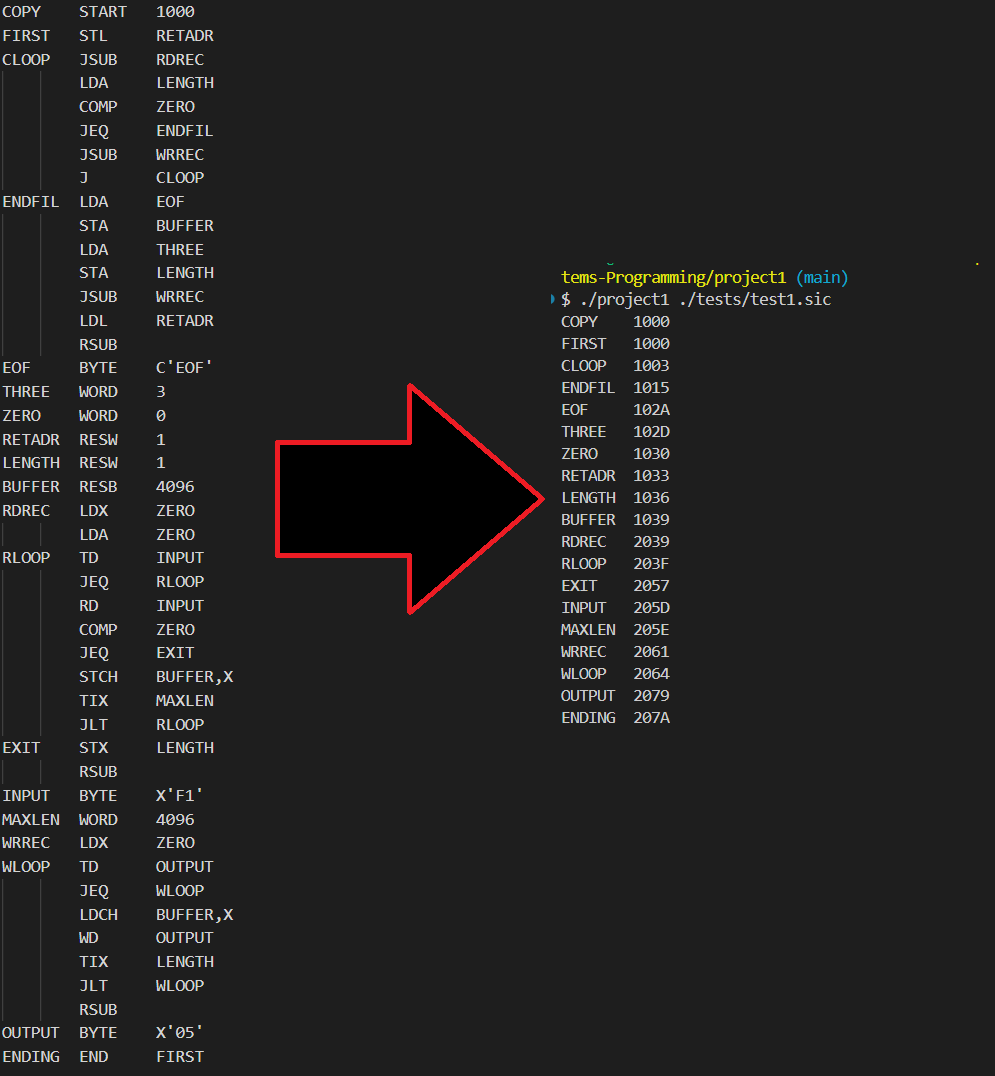Click address 1039 in the BUFFER output row
995x1076 pixels.
[x=651, y=519]
